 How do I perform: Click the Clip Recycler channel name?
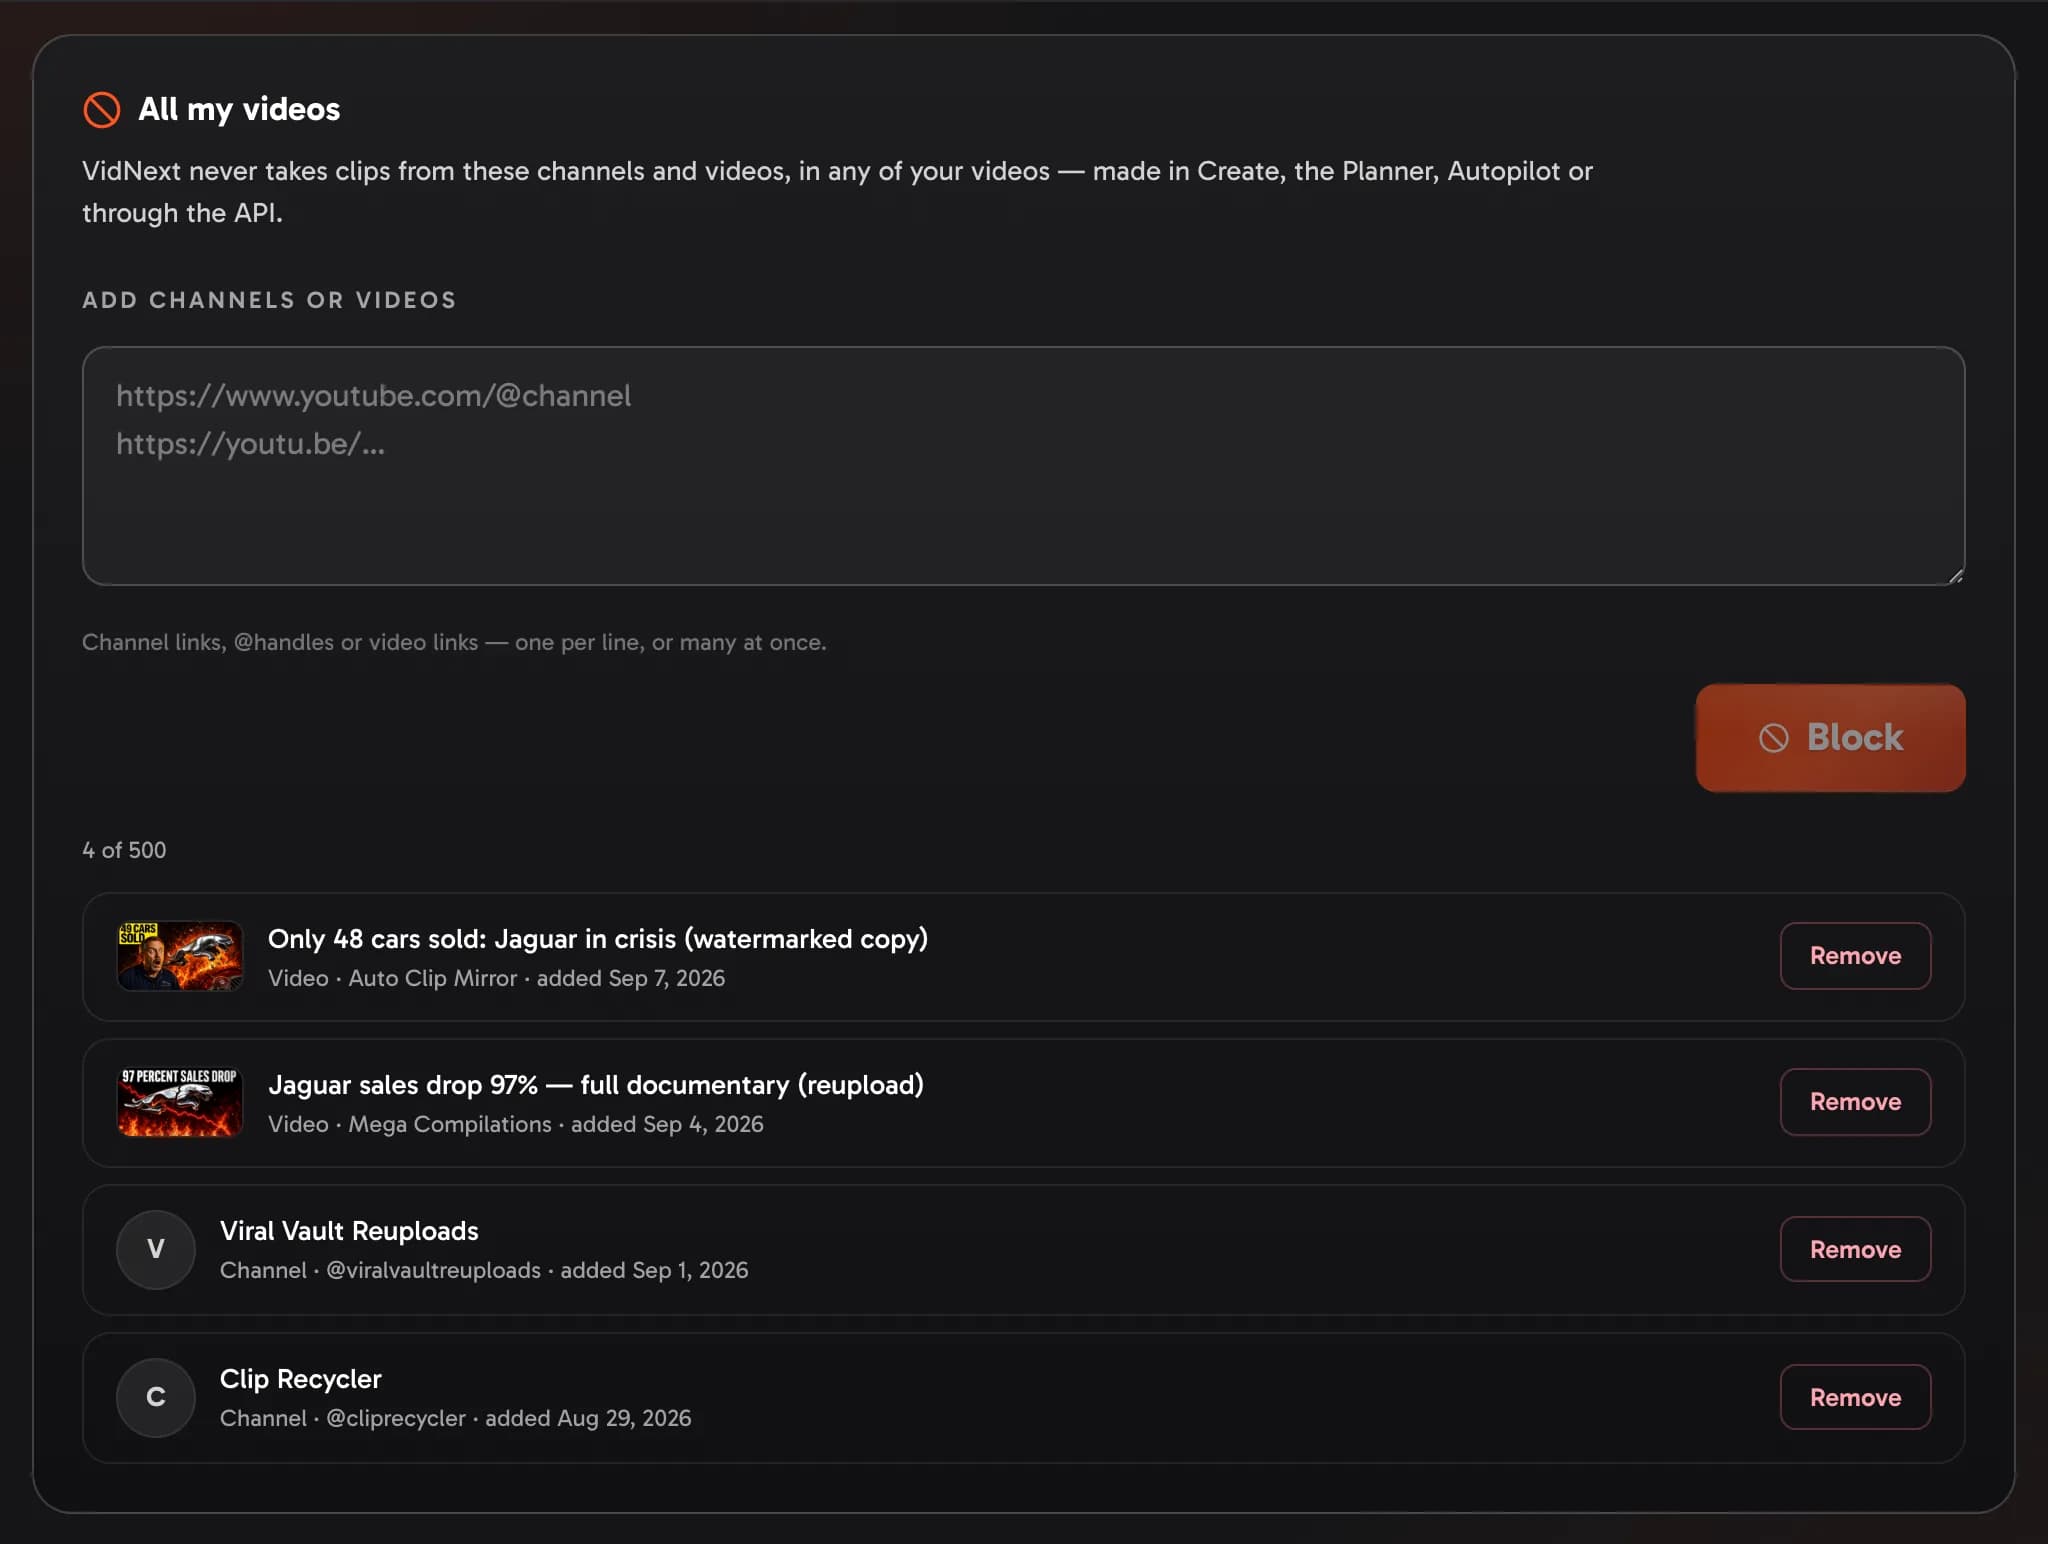pyautogui.click(x=301, y=1379)
